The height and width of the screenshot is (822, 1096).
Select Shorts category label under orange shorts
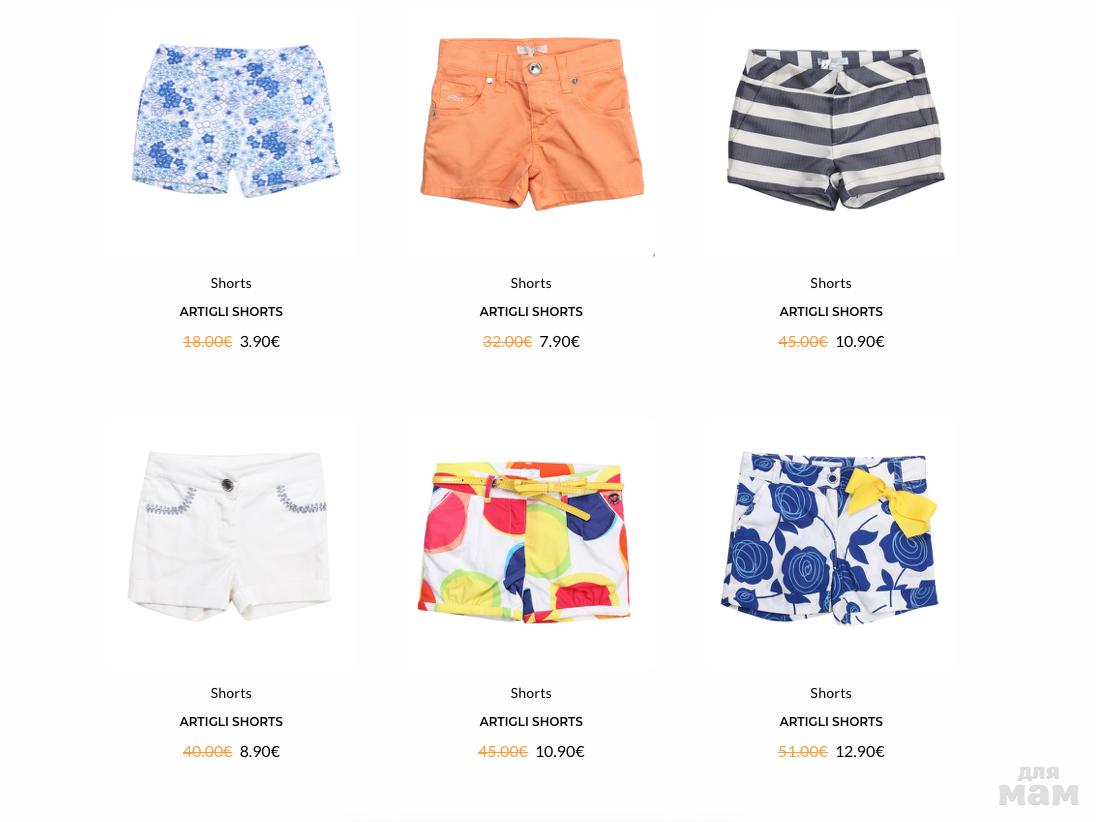click(x=531, y=283)
